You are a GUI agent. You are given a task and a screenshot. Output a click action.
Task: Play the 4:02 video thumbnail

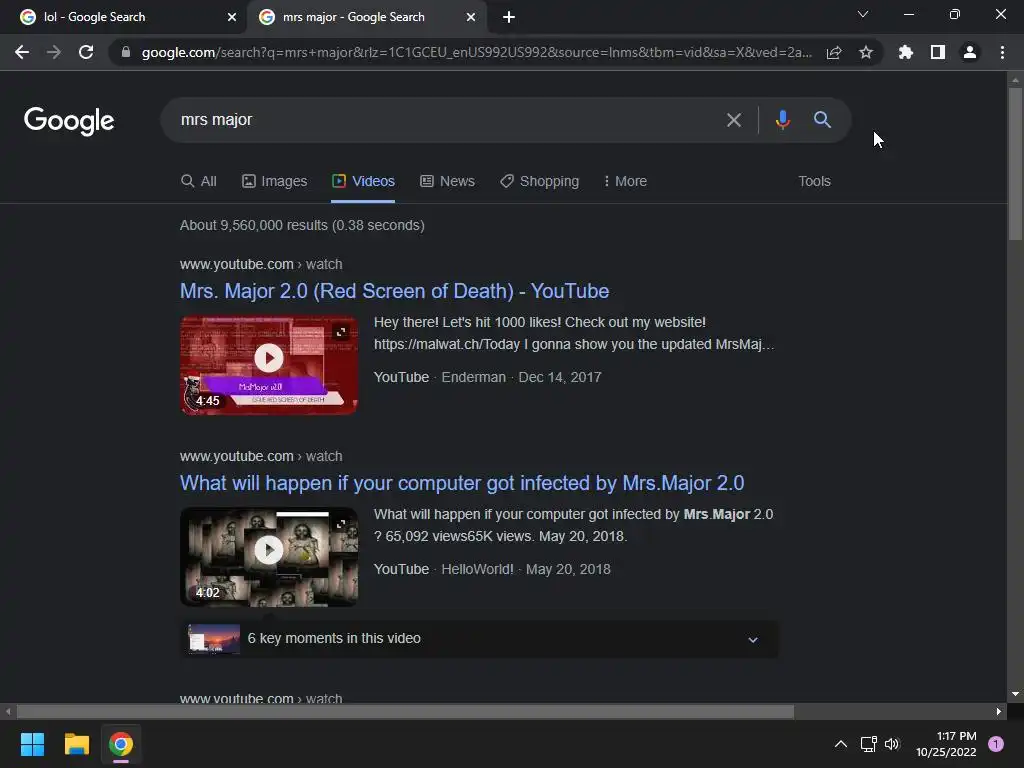click(x=269, y=557)
